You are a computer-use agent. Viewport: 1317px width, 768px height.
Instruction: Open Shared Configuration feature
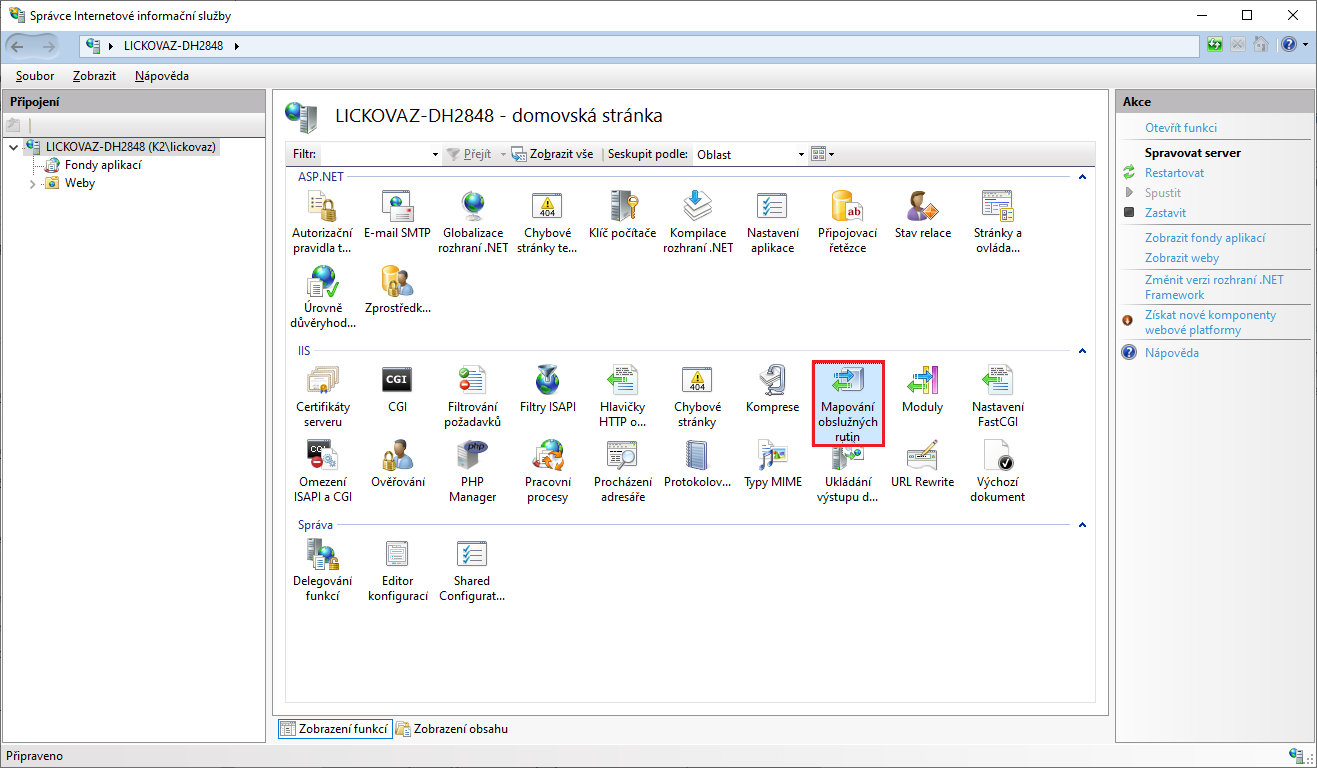[472, 570]
